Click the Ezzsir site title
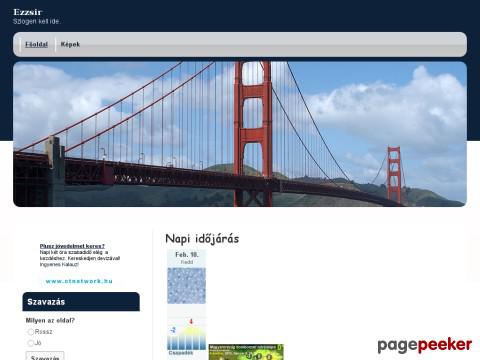This screenshot has width=480, height=360. [x=28, y=12]
